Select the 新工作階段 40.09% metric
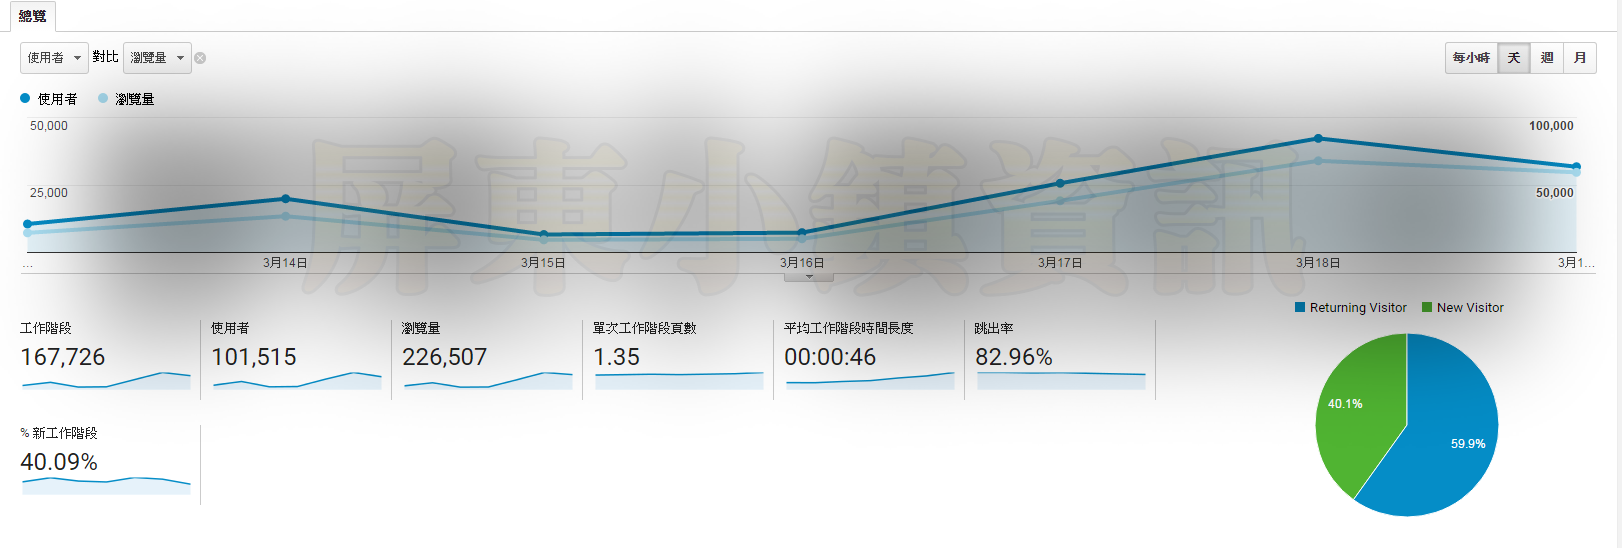Screen dimensions: 1622x548 tap(105, 464)
